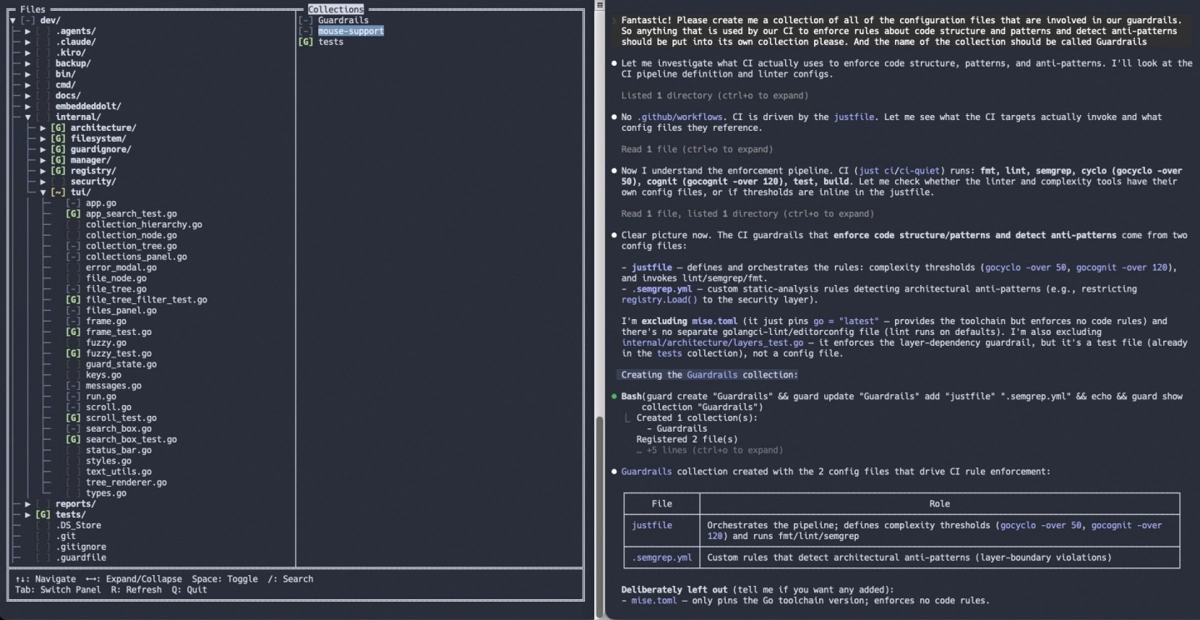Expand the reports/ folder arrow

28,504
